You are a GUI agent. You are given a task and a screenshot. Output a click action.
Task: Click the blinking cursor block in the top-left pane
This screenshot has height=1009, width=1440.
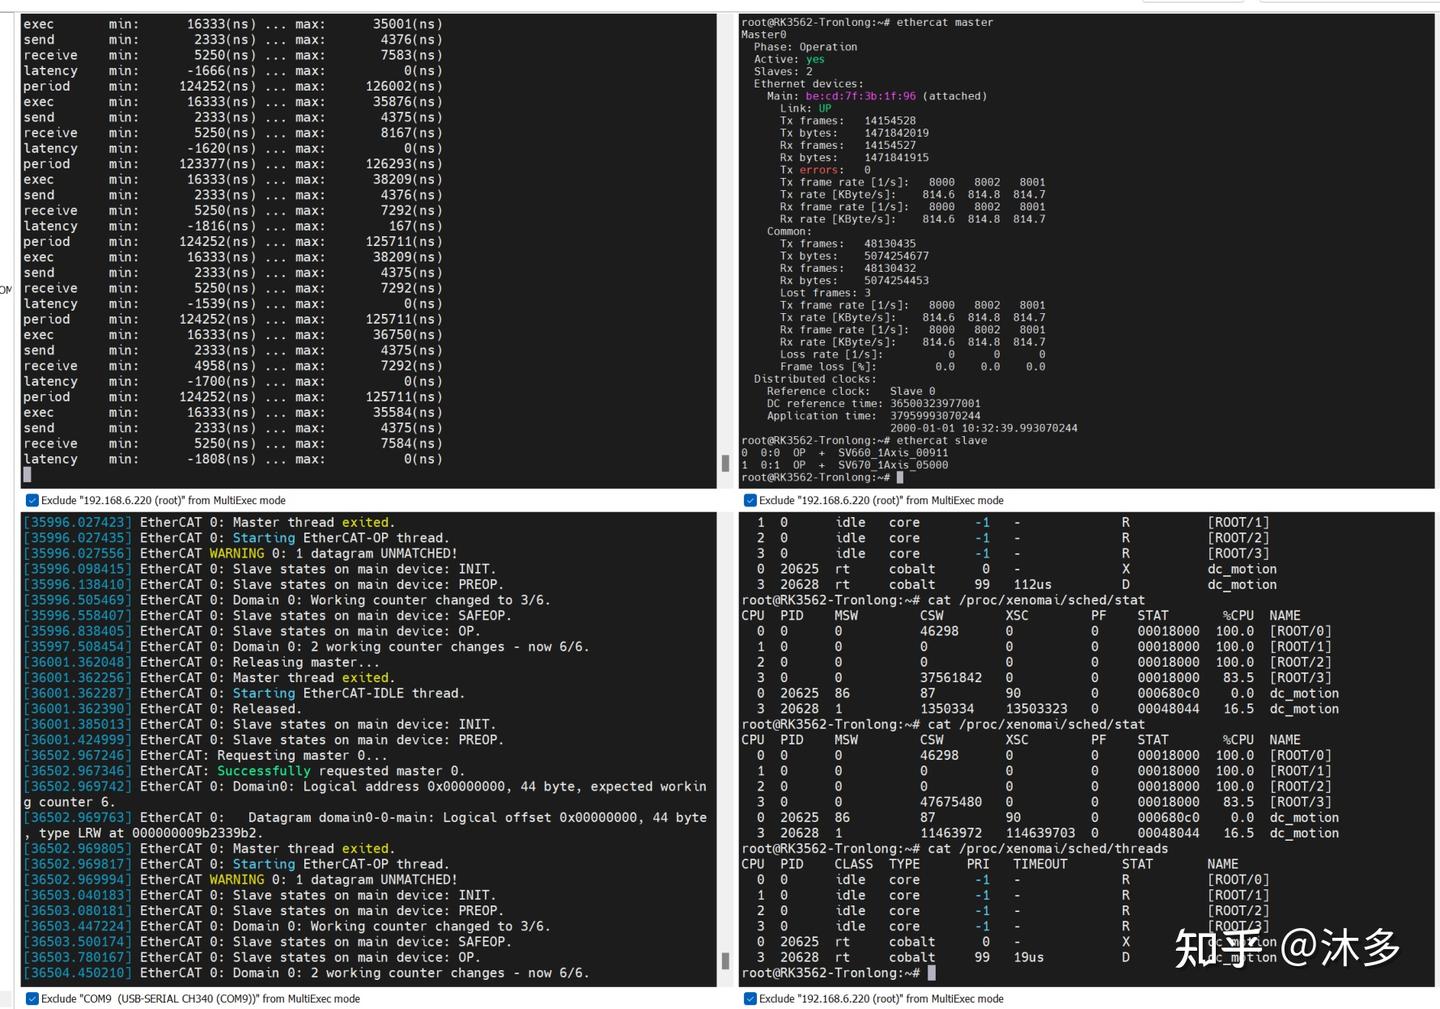pos(29,475)
